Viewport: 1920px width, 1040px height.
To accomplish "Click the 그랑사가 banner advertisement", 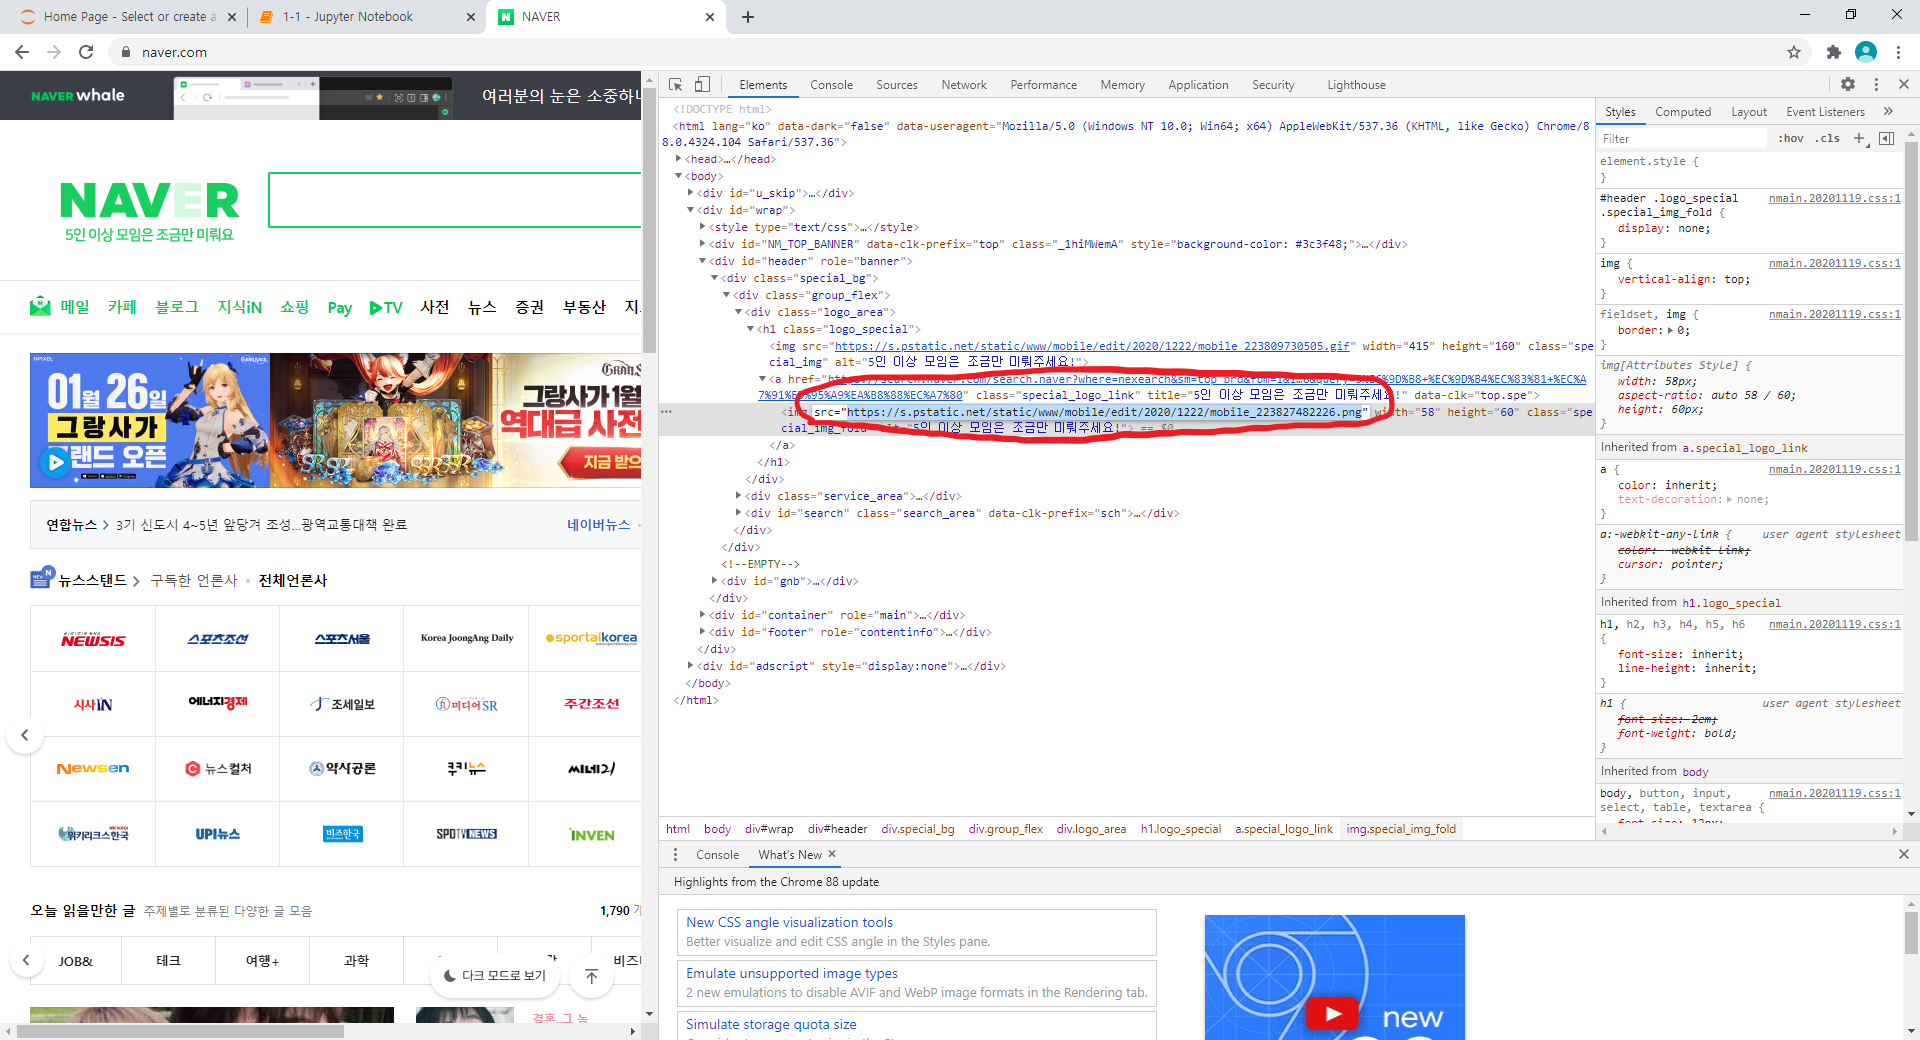I will [335, 420].
